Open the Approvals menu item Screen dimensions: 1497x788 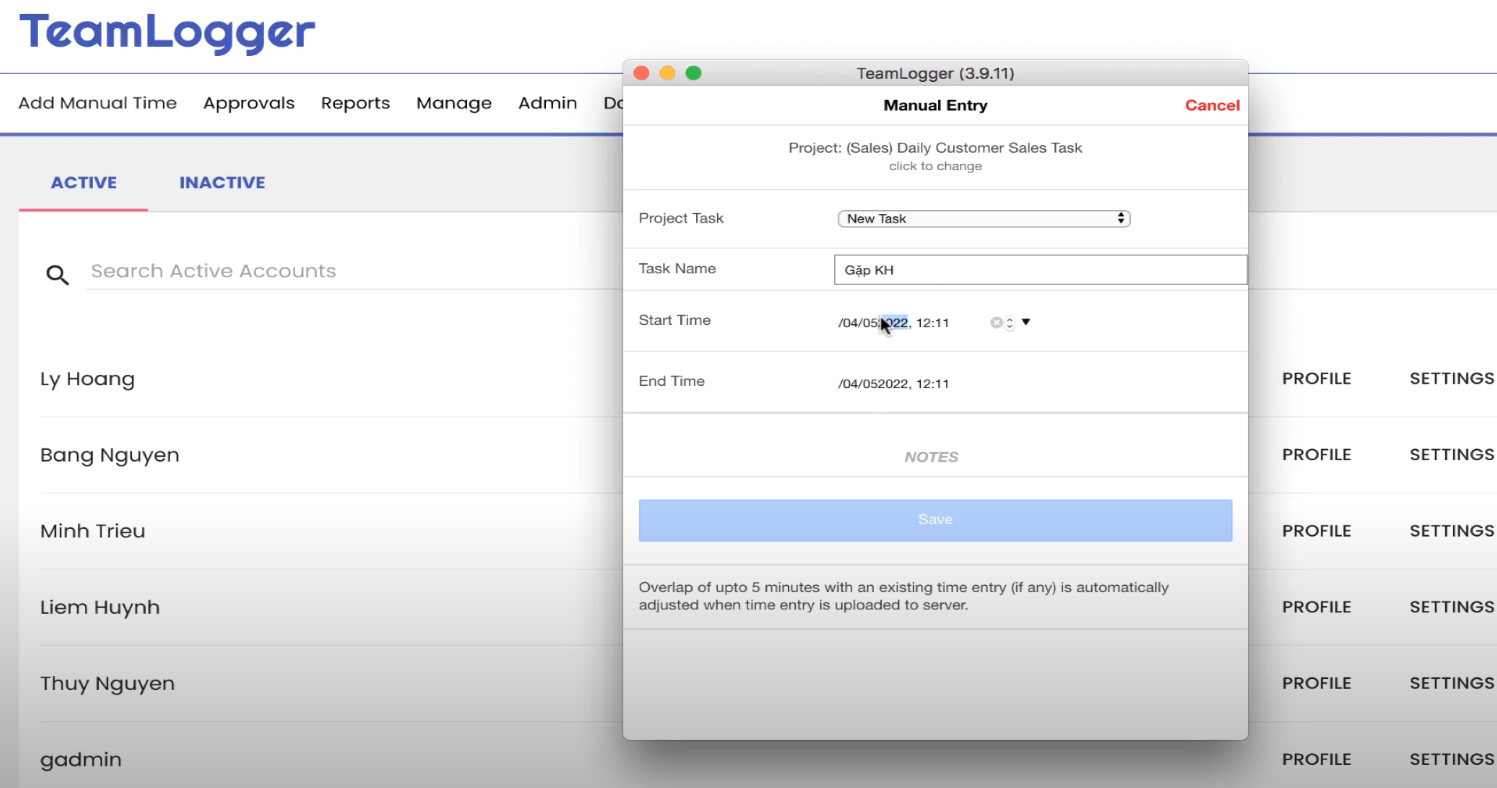tap(249, 103)
